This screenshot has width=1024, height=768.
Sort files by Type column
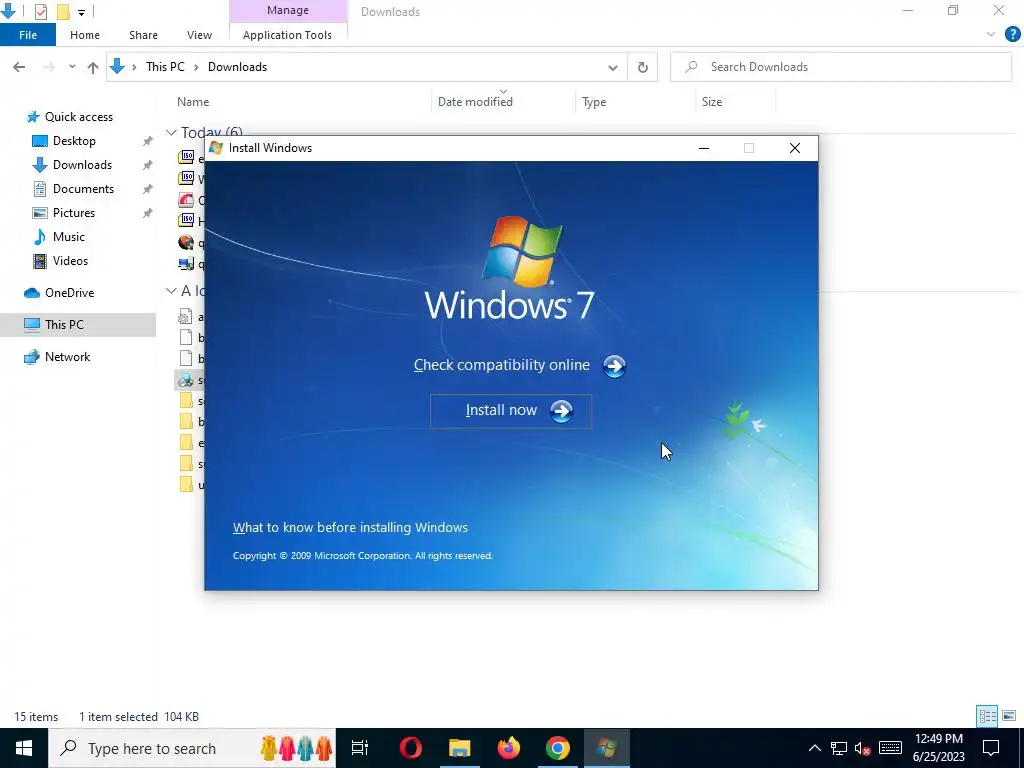[x=594, y=102]
